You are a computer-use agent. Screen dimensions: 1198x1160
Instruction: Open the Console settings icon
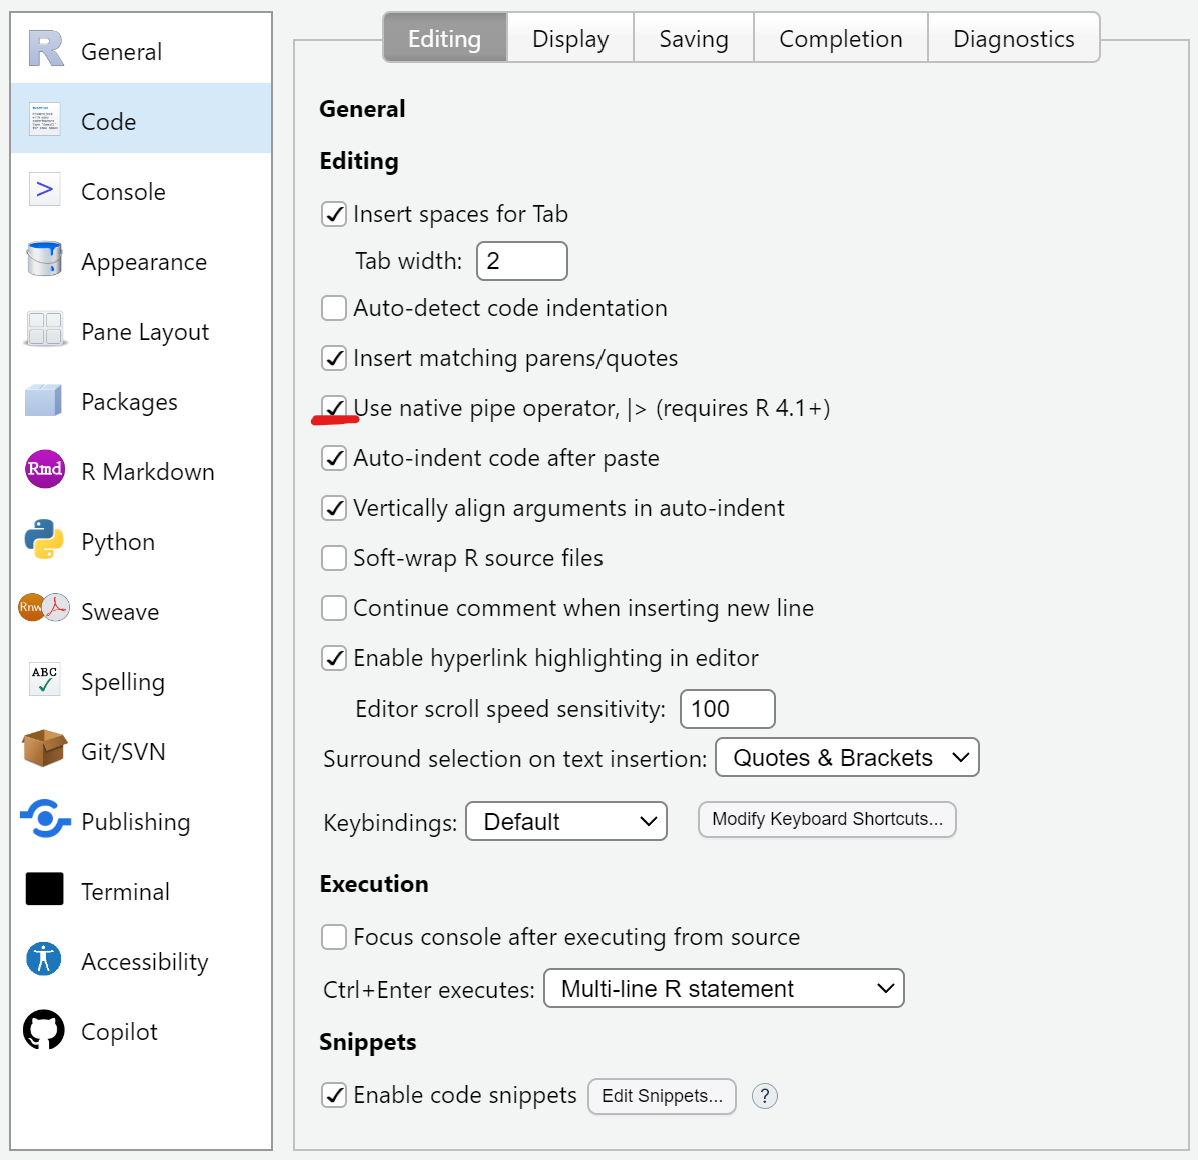pos(44,190)
